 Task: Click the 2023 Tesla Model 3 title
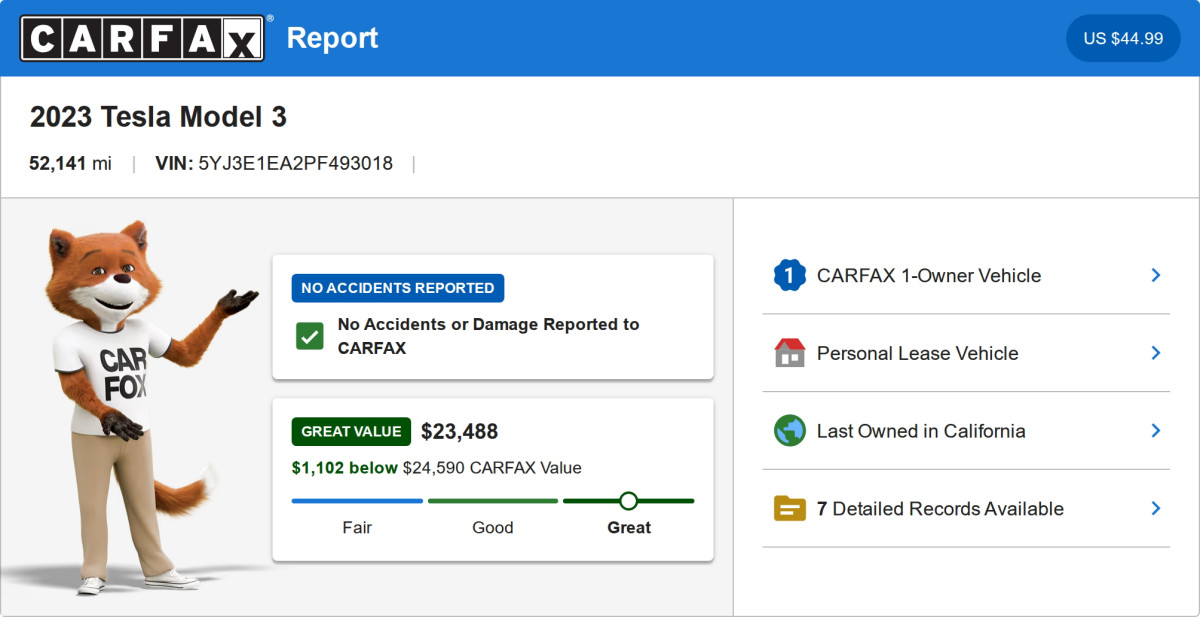[x=158, y=117]
